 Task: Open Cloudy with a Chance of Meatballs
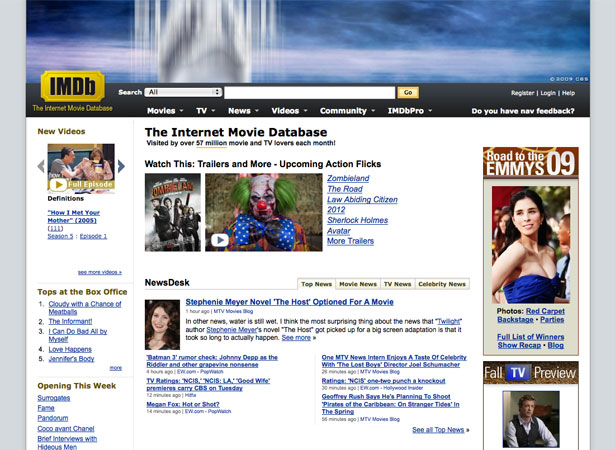[85, 308]
